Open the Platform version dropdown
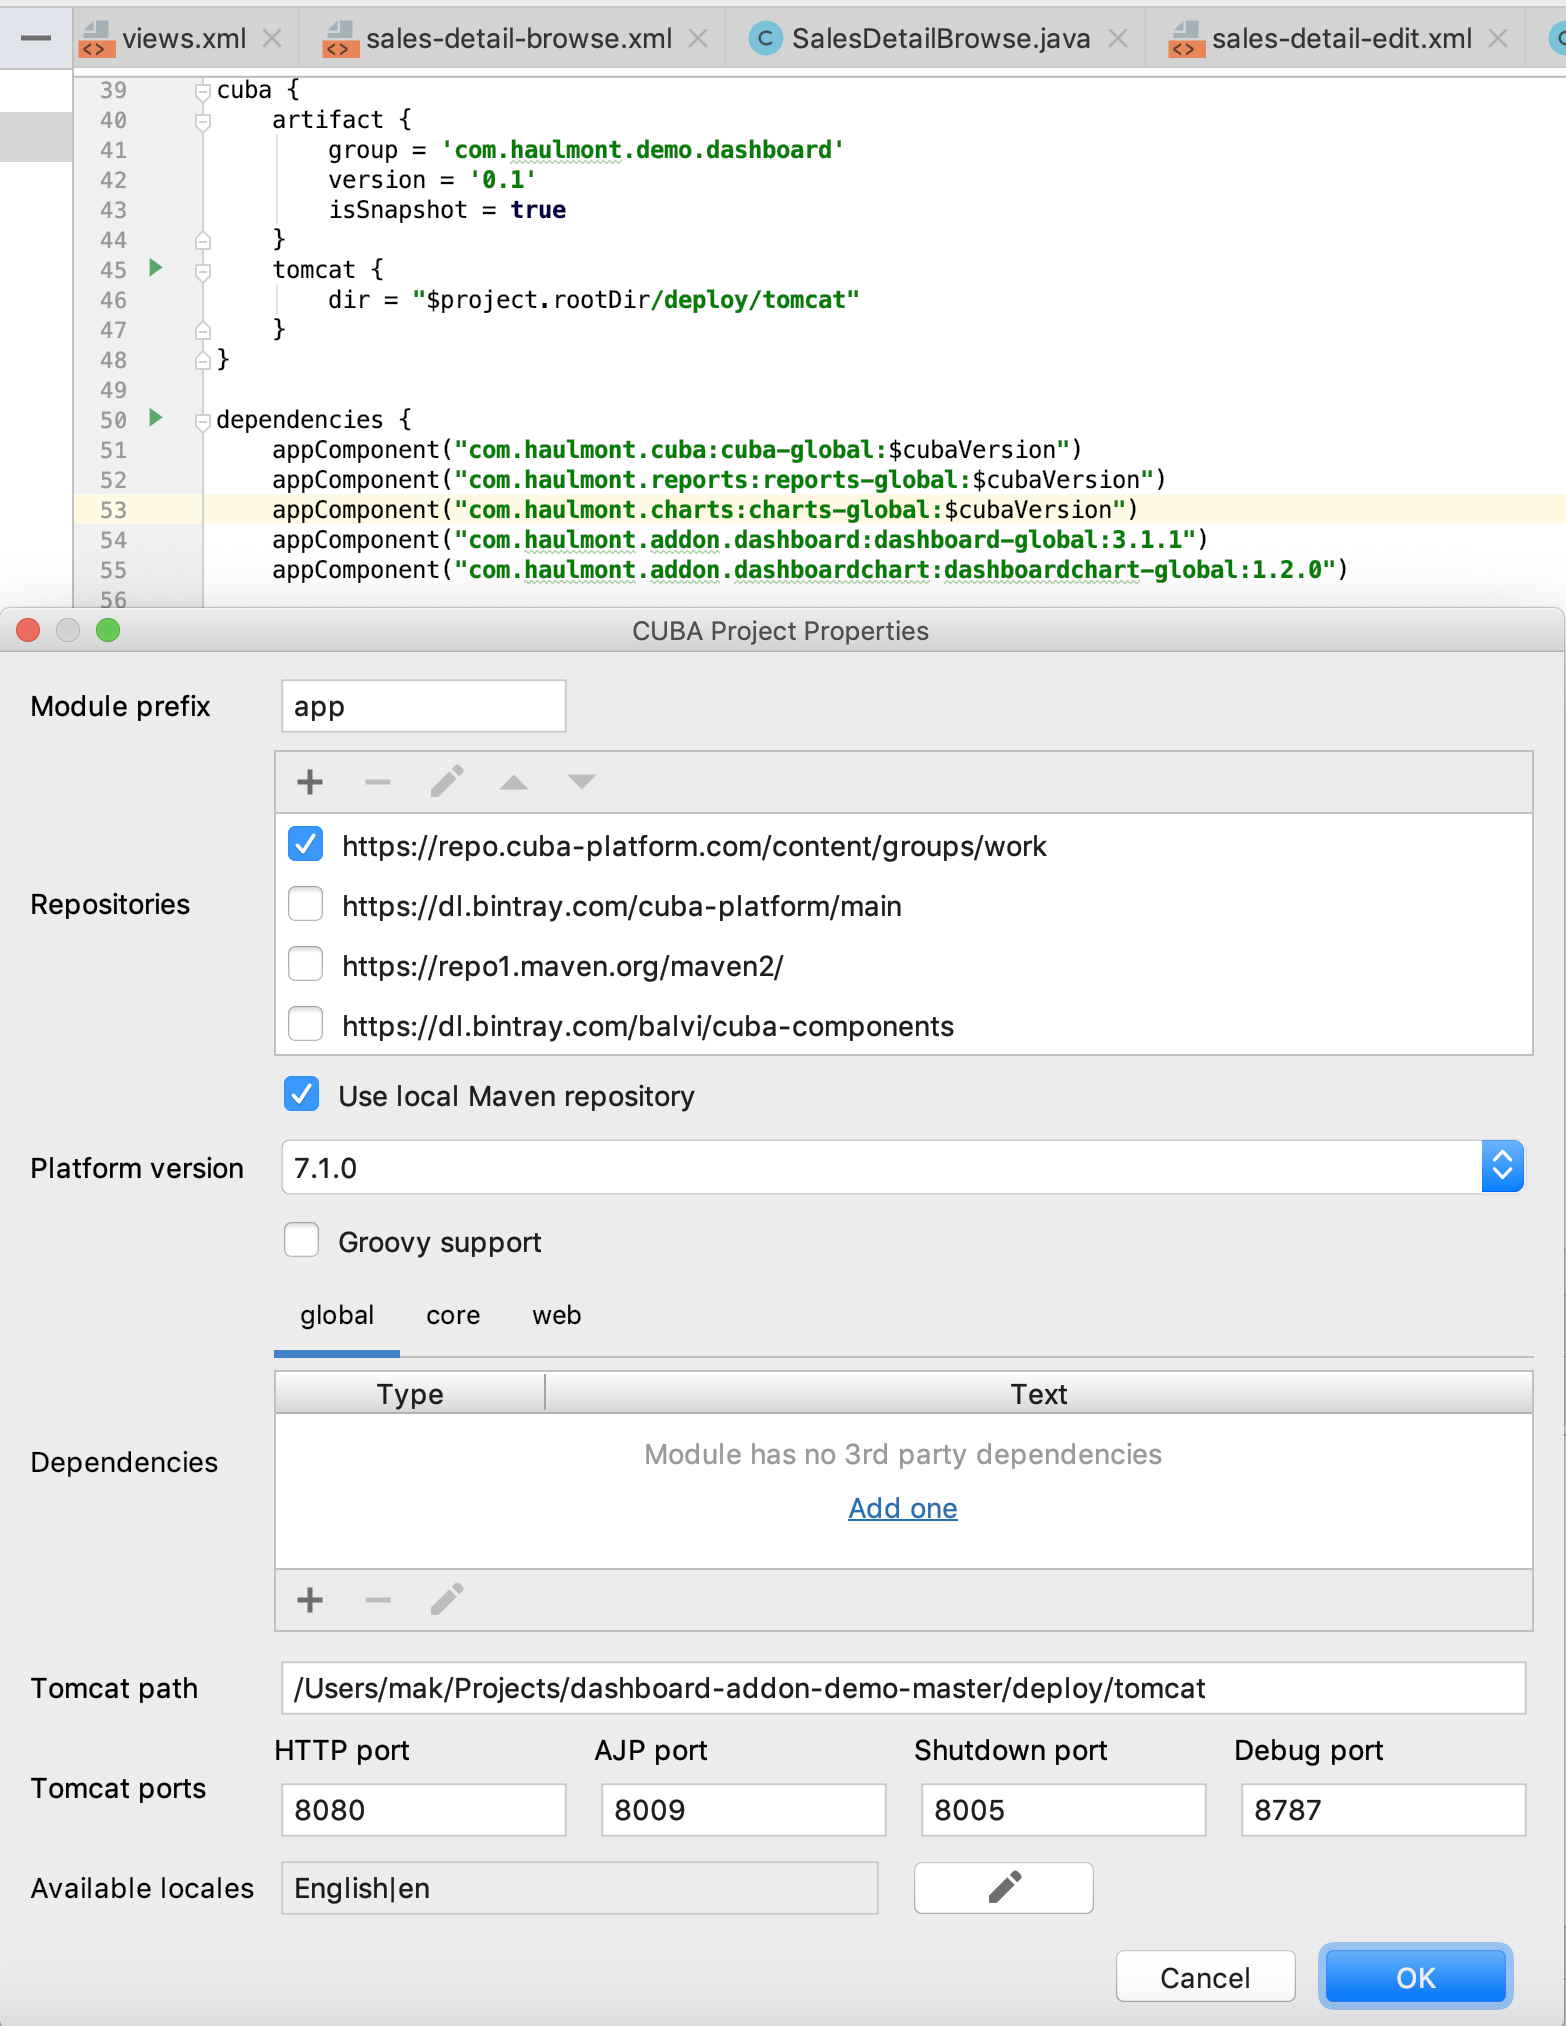 [x=1502, y=1167]
